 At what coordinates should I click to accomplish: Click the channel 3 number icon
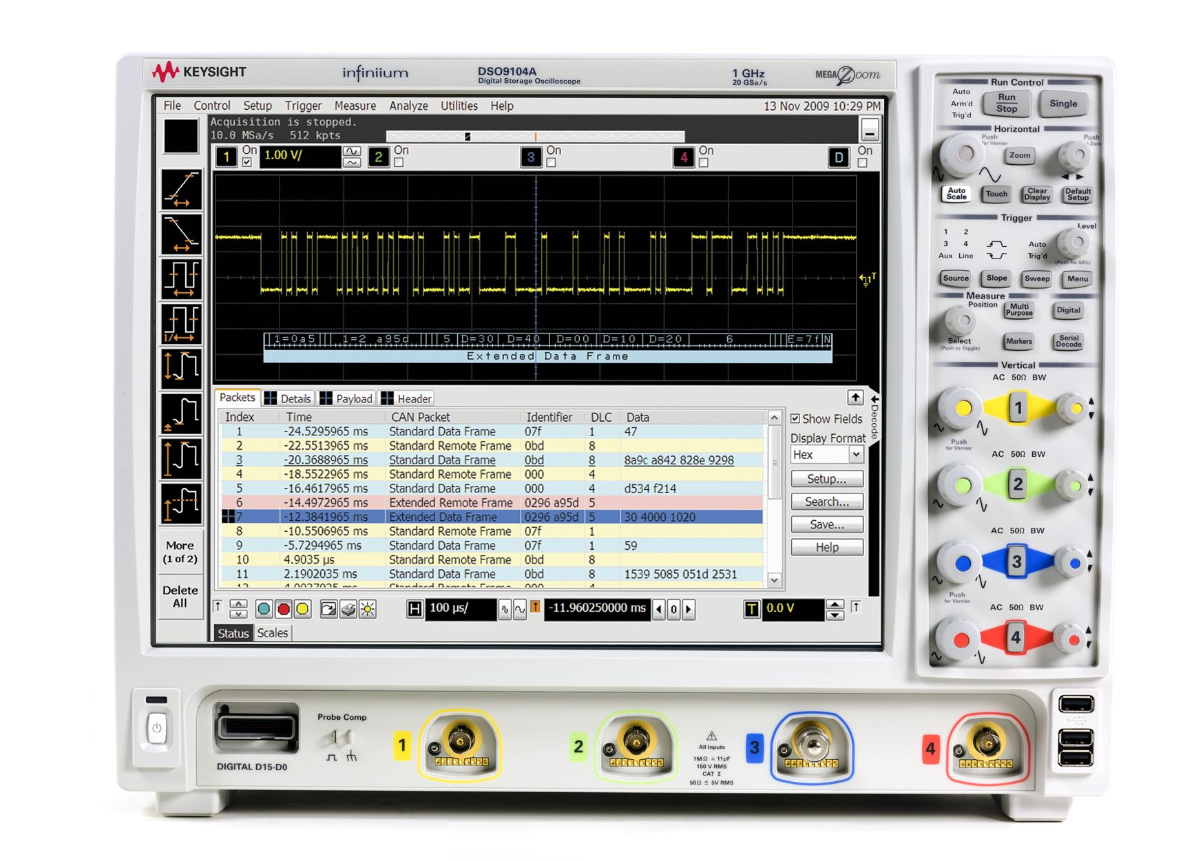(x=531, y=157)
